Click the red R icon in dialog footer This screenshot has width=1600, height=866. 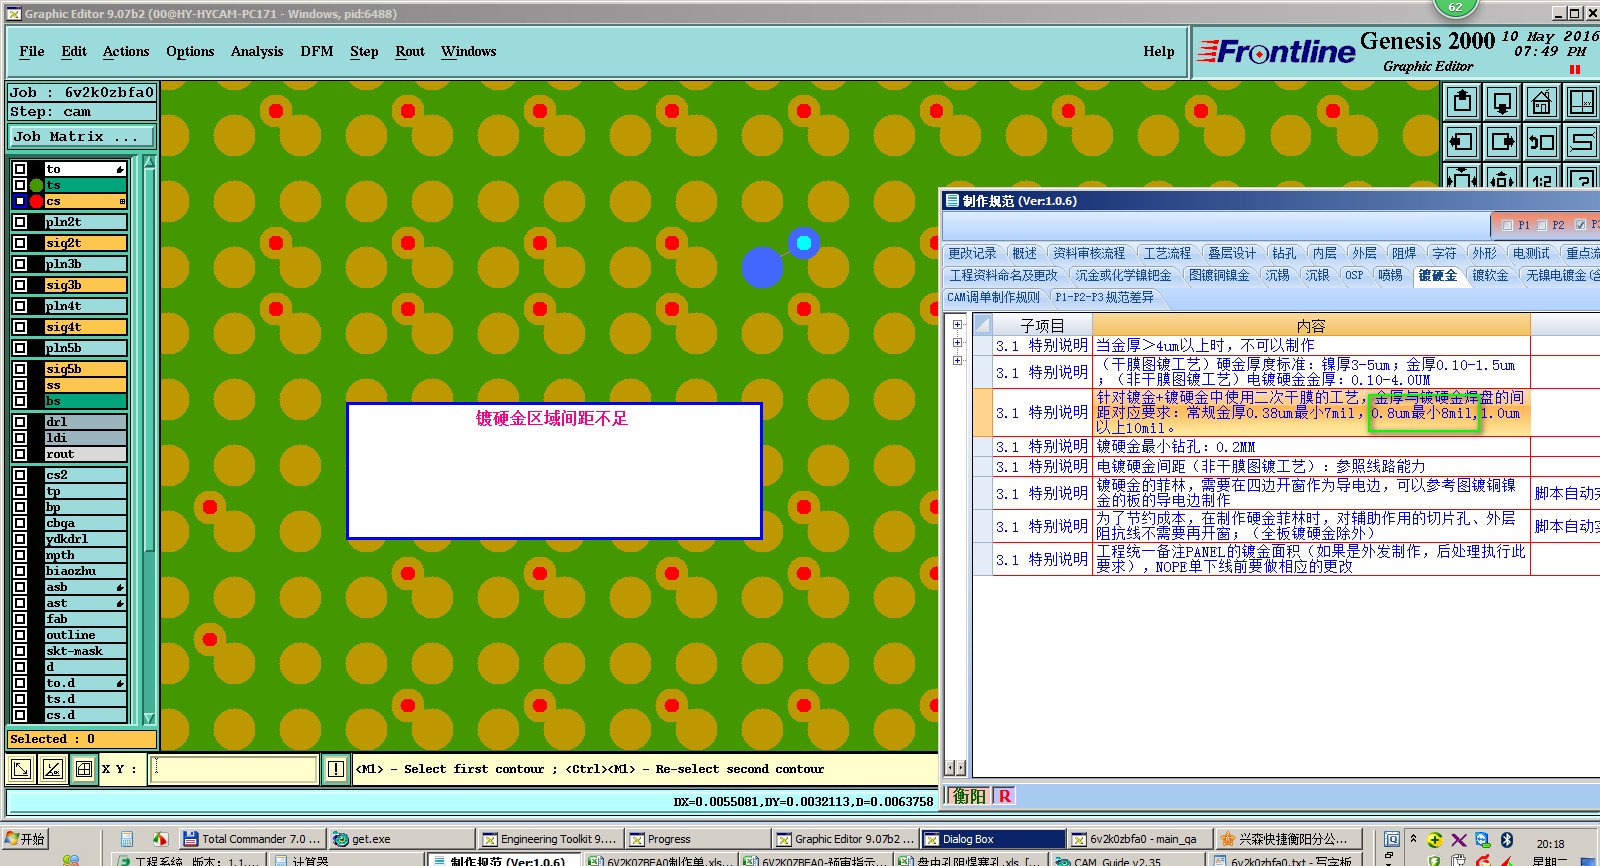point(1005,796)
